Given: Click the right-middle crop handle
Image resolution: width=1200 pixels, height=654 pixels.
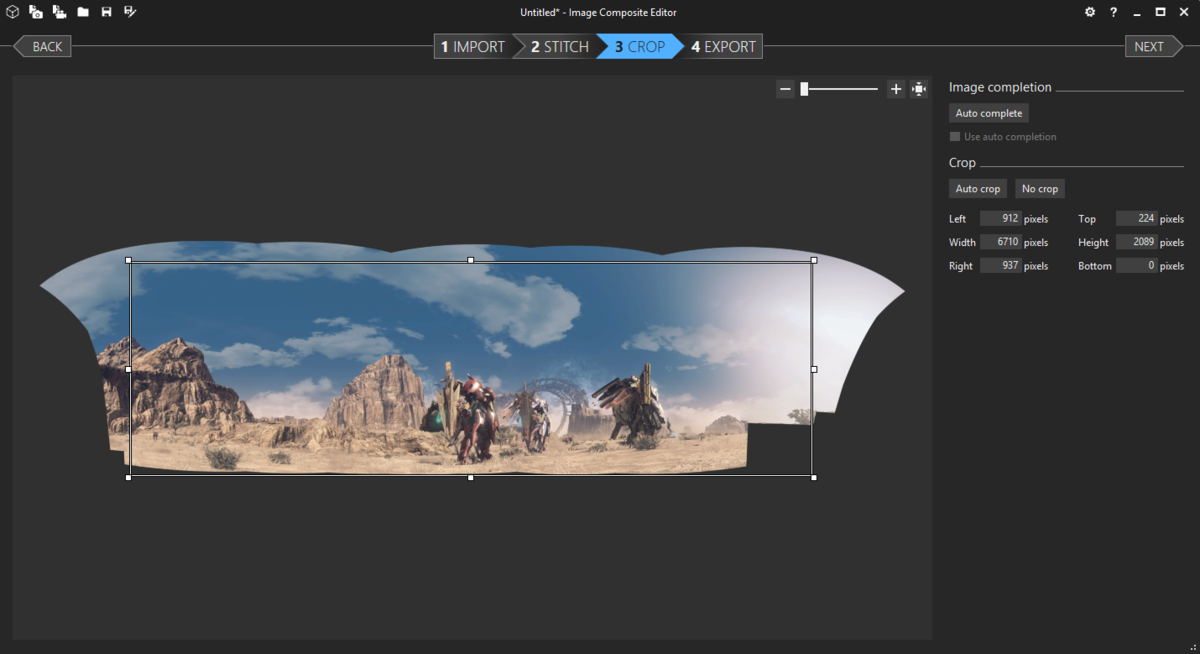Looking at the screenshot, I should [x=814, y=369].
